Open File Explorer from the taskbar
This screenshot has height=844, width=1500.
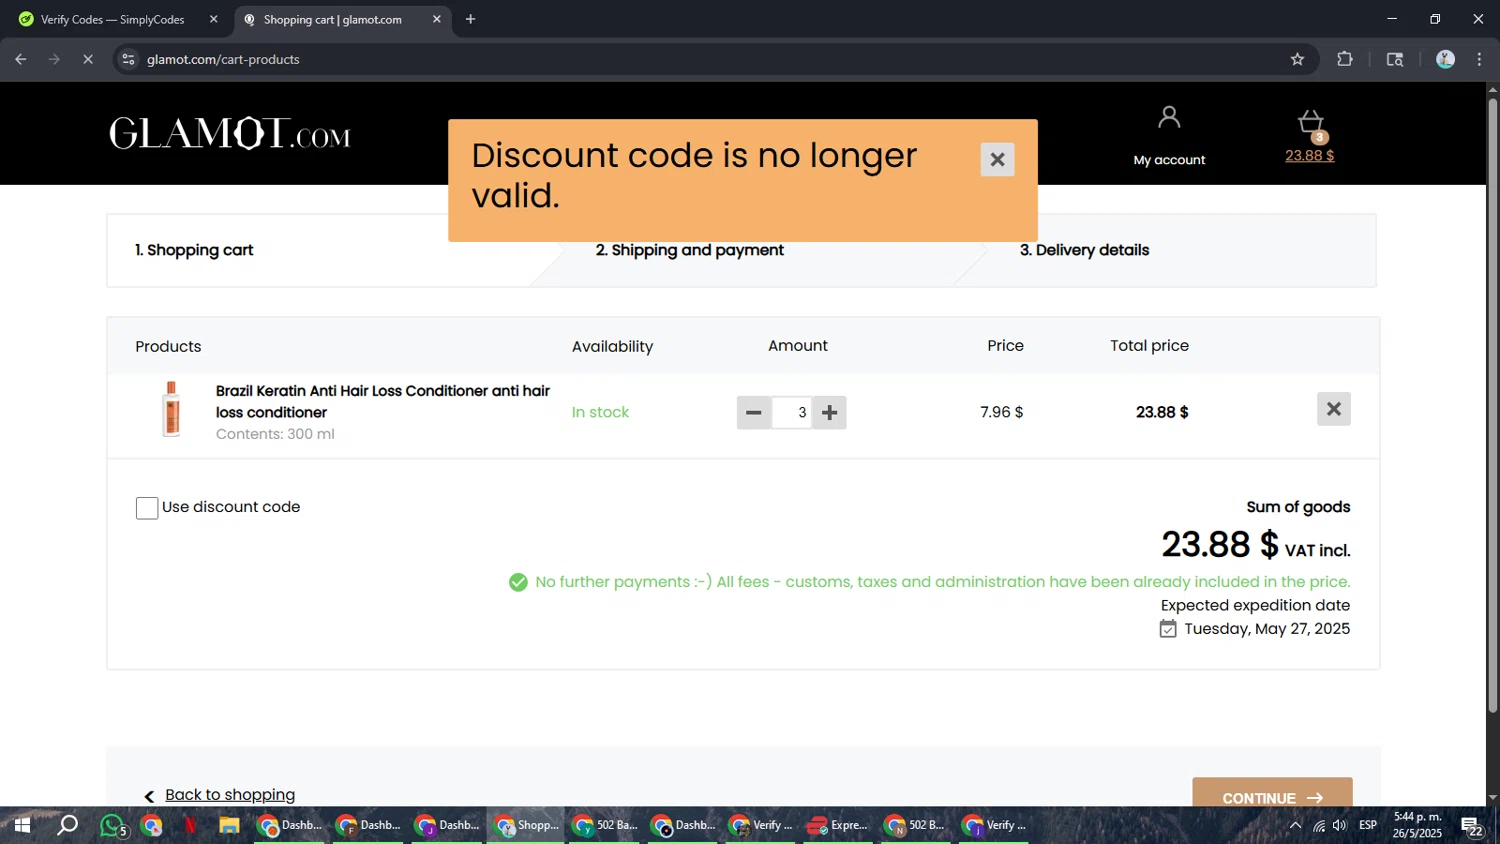tap(229, 825)
